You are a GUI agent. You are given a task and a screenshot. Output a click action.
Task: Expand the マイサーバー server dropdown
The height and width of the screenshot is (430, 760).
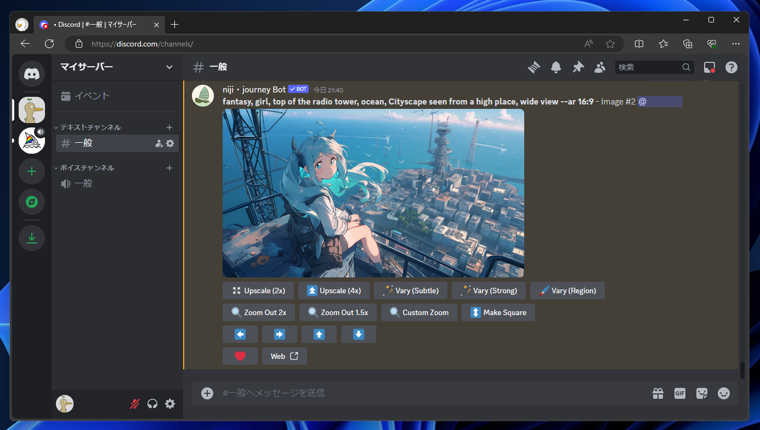coord(169,67)
